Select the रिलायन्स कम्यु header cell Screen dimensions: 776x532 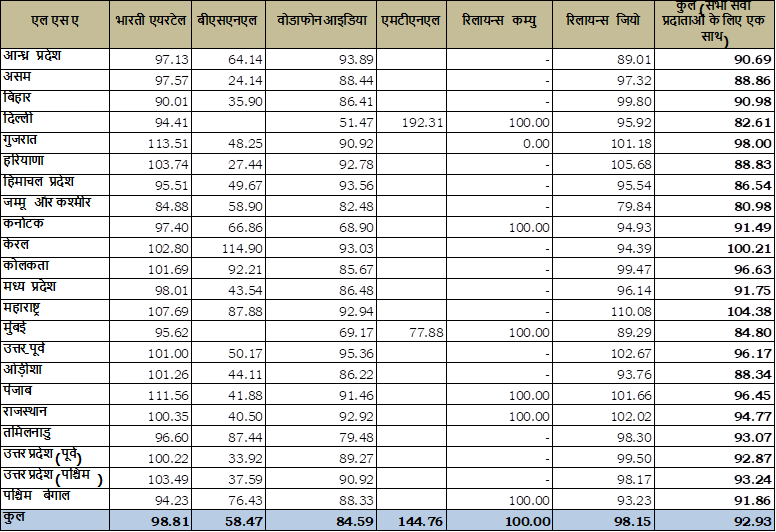502,21
